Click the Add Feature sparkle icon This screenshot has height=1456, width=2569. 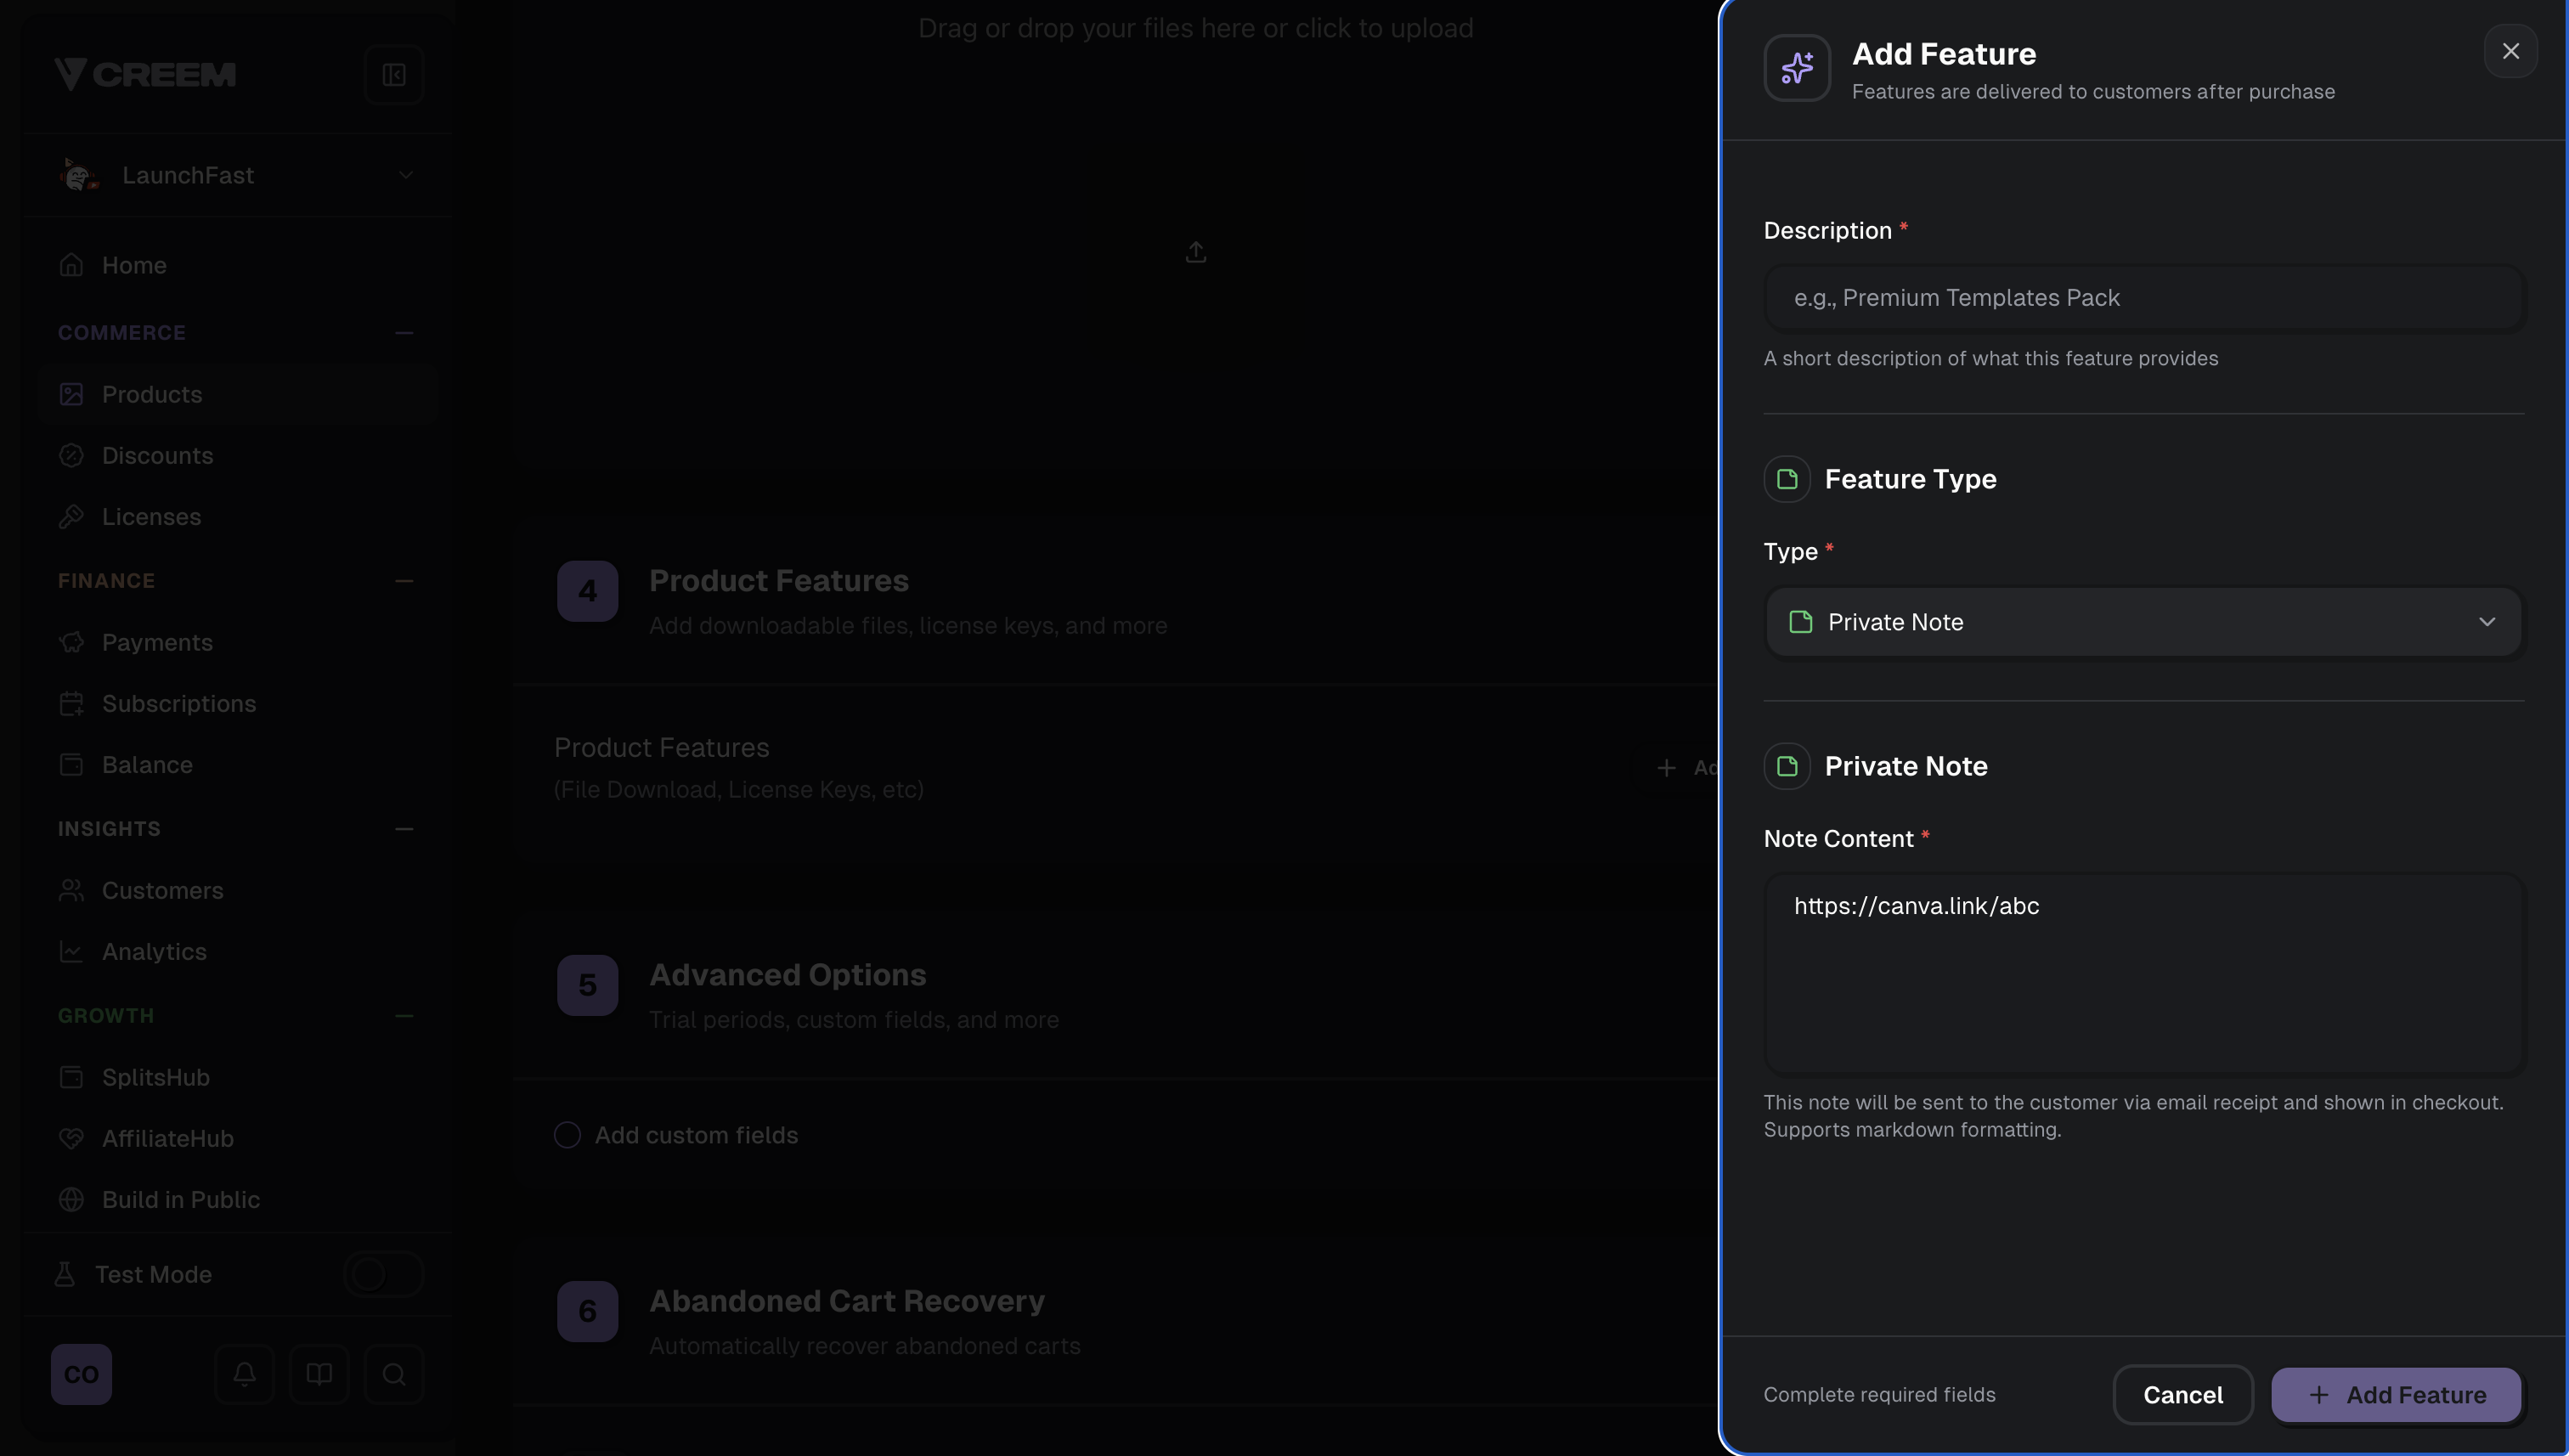click(x=1797, y=68)
